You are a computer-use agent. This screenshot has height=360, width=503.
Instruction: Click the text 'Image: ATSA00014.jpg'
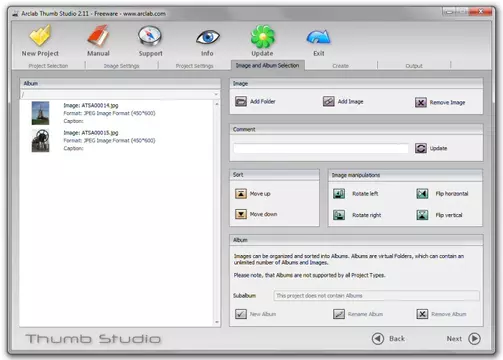[x=91, y=105]
